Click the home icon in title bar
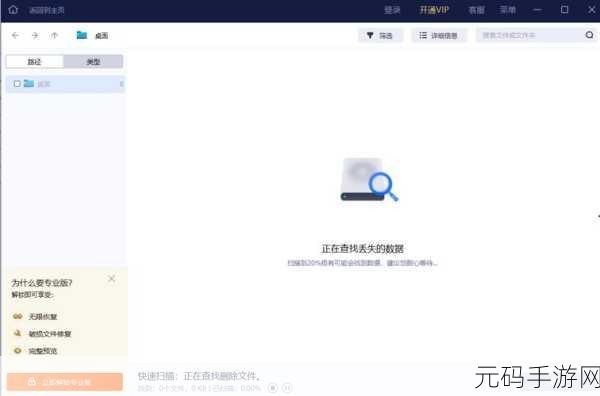Screen dimensions: 600x396 click(x=13, y=10)
